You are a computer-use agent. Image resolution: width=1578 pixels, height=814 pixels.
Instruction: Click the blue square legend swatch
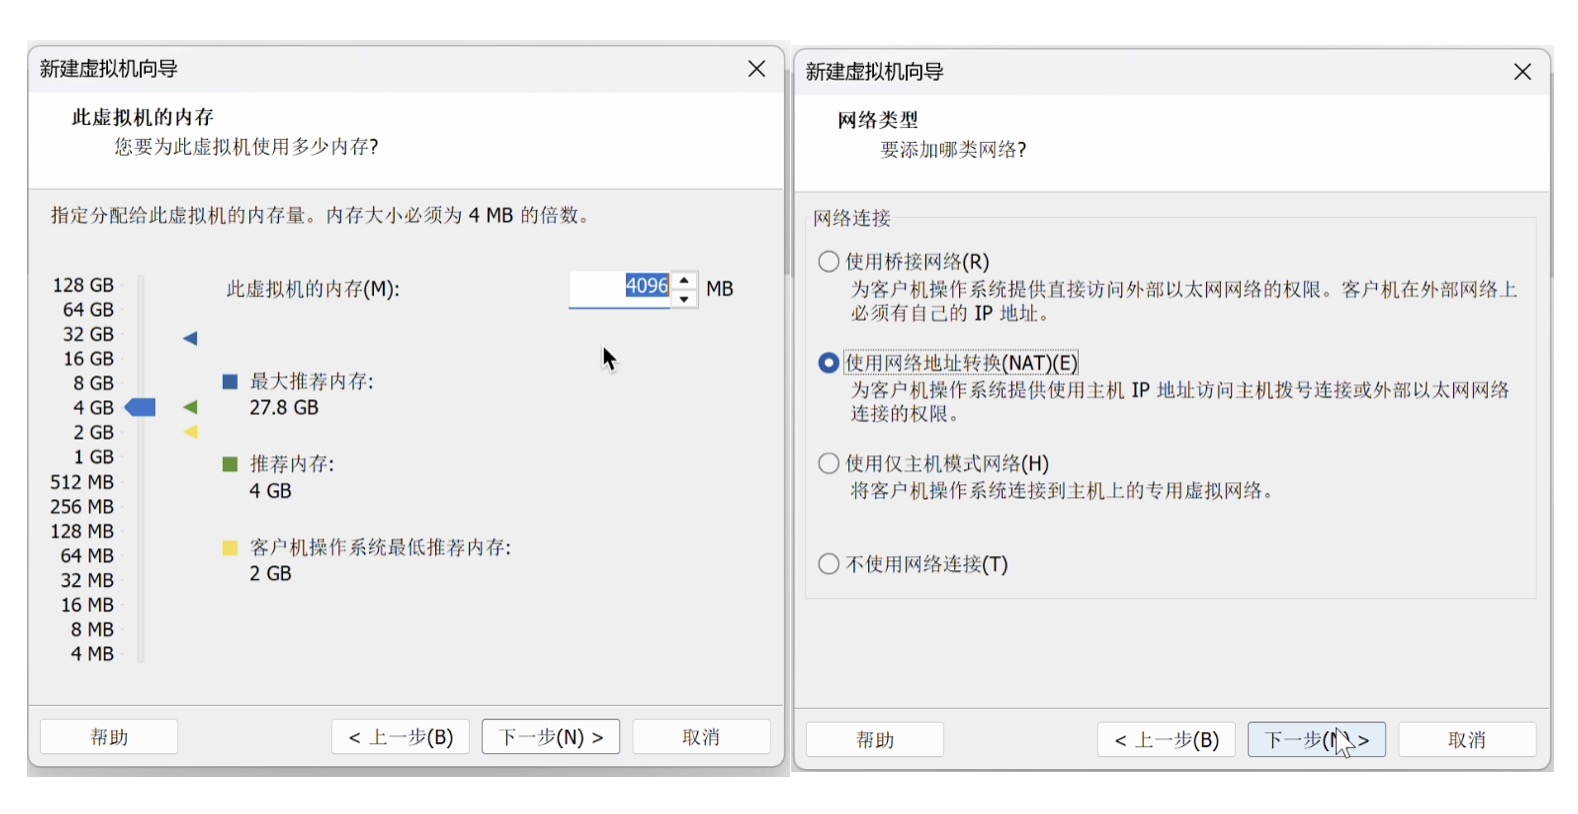(230, 381)
